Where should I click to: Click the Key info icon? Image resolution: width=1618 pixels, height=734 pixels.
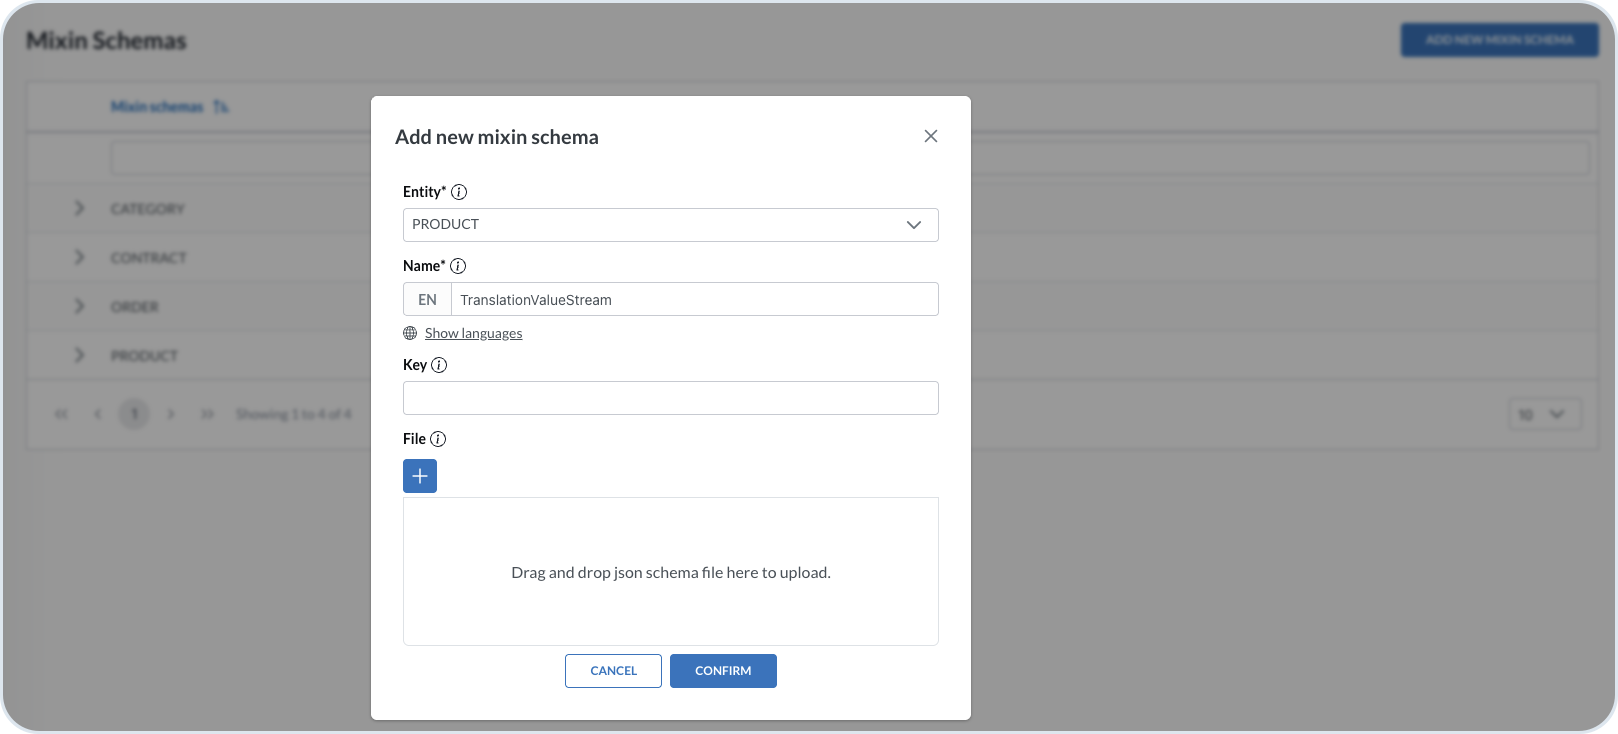click(x=439, y=365)
